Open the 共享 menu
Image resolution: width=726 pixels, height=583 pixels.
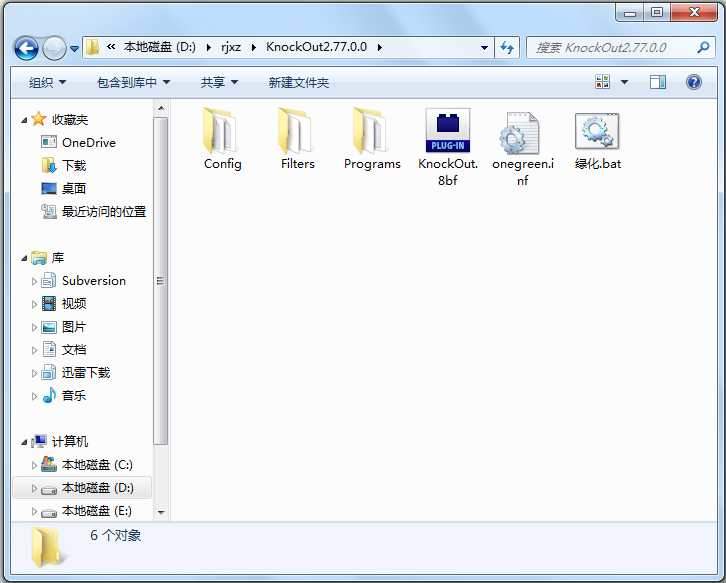point(219,82)
